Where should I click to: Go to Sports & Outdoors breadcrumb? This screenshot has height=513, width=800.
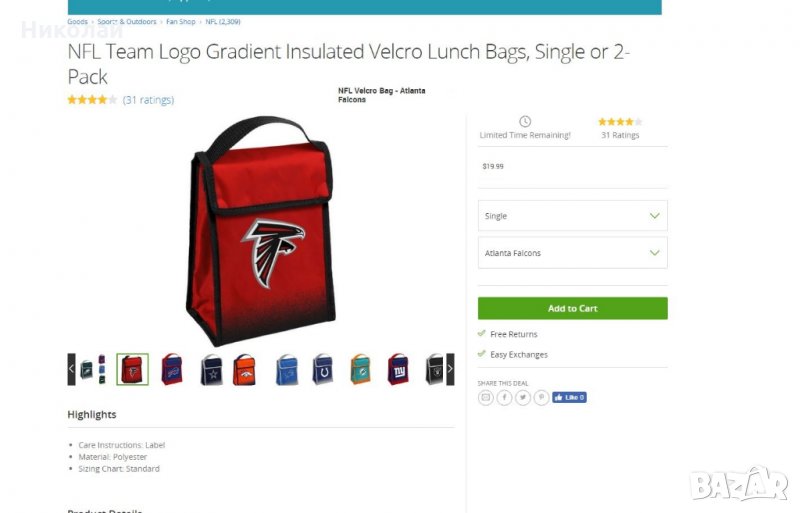point(127,21)
